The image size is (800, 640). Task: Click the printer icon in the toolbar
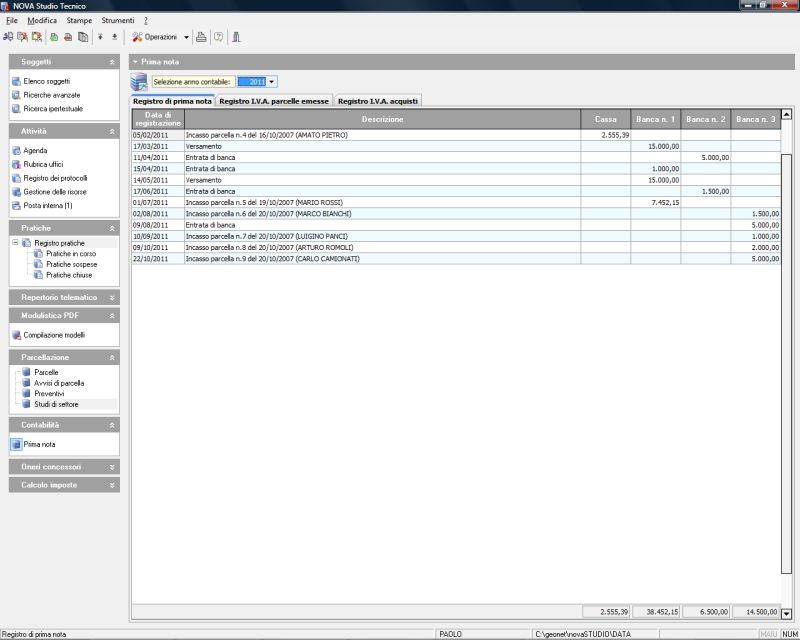[200, 37]
